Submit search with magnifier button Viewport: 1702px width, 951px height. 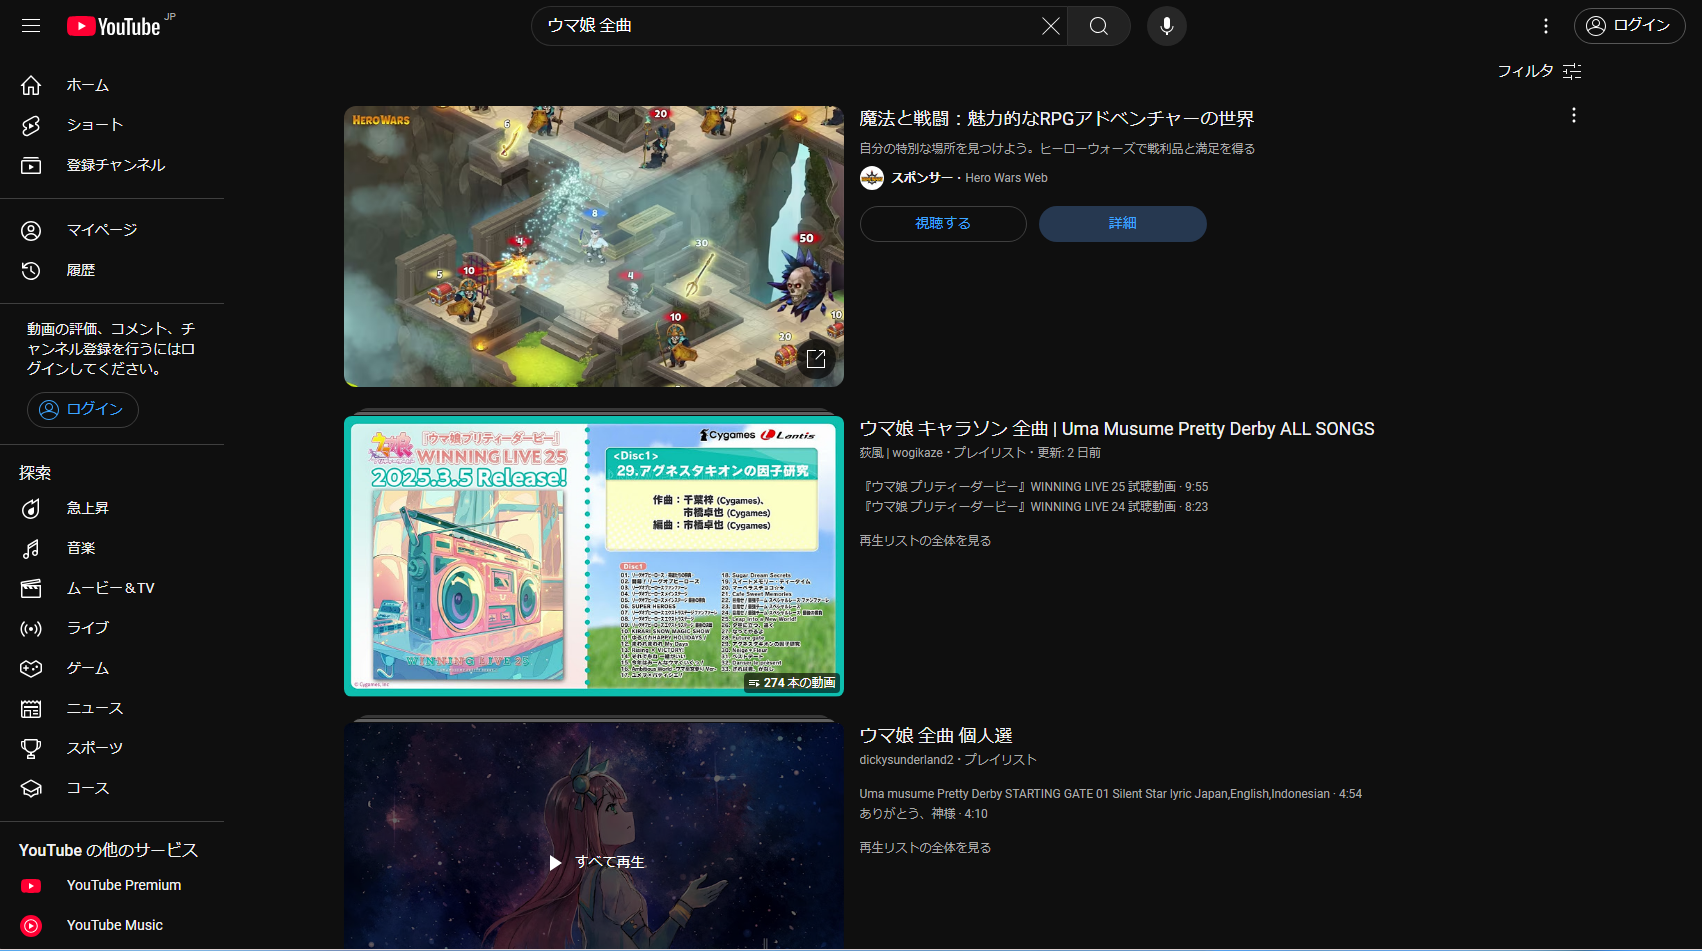coord(1098,26)
